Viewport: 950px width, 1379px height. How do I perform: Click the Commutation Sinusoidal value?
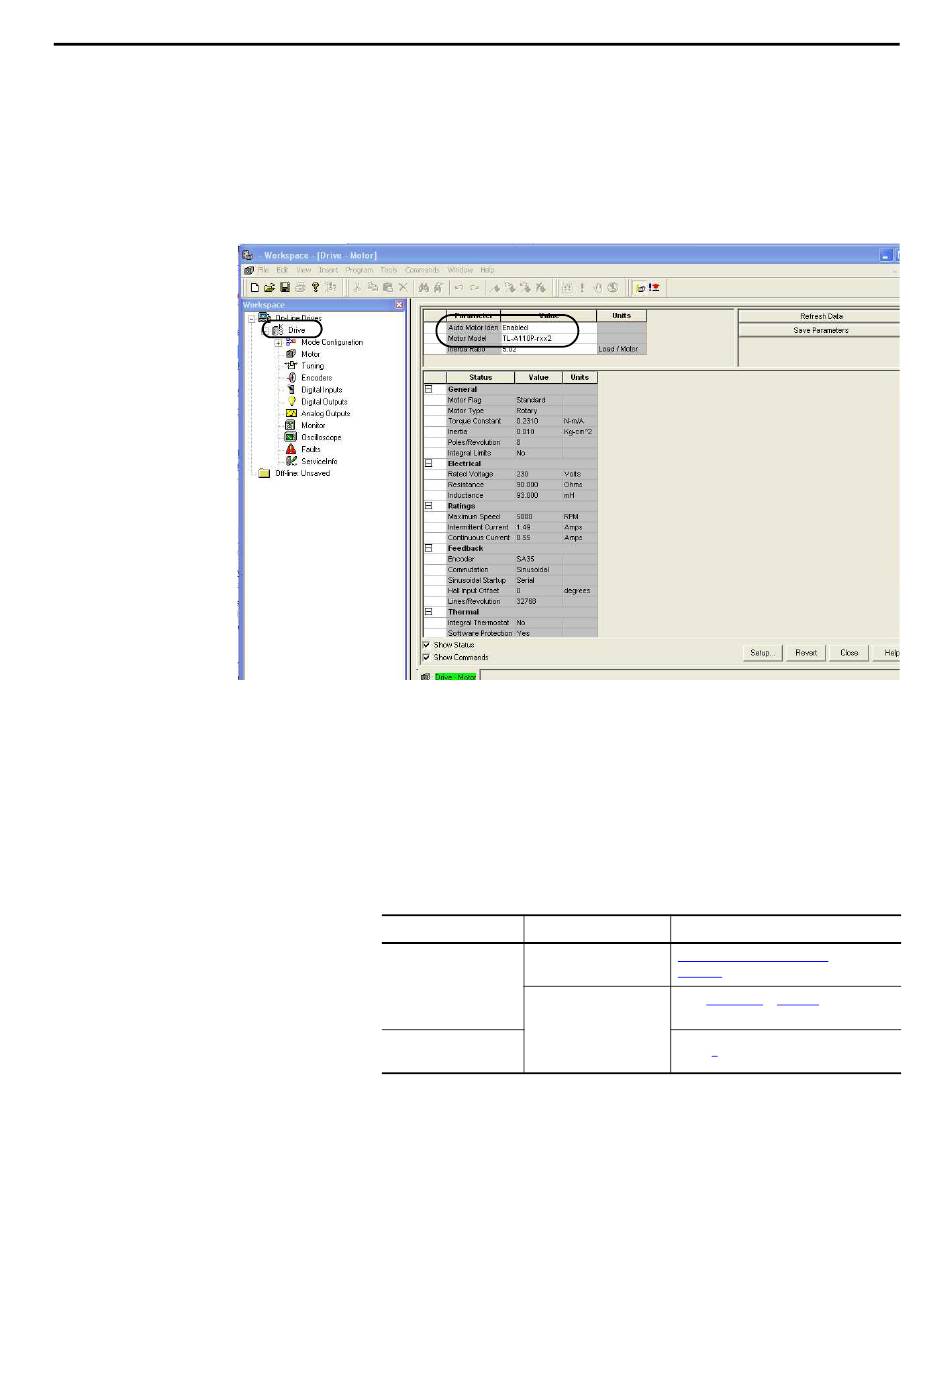(x=538, y=570)
